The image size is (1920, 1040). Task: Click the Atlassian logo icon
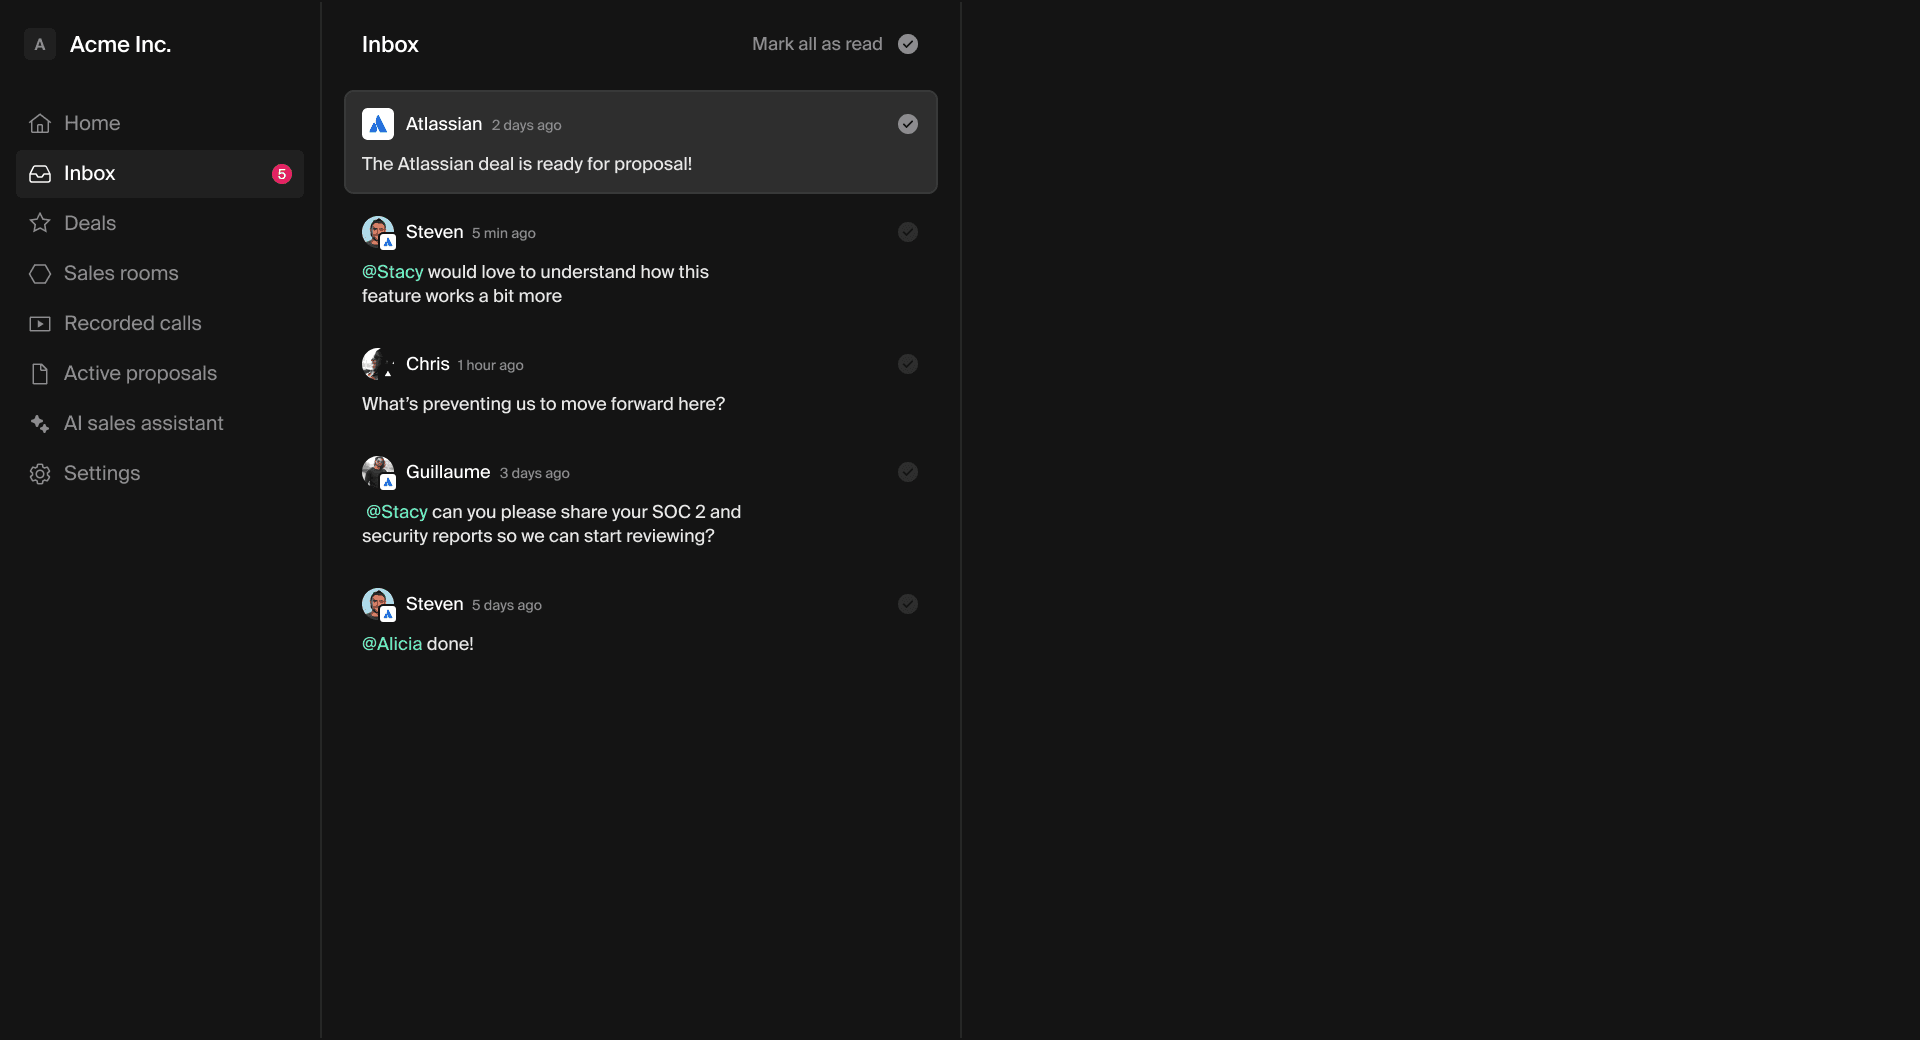coord(378,124)
